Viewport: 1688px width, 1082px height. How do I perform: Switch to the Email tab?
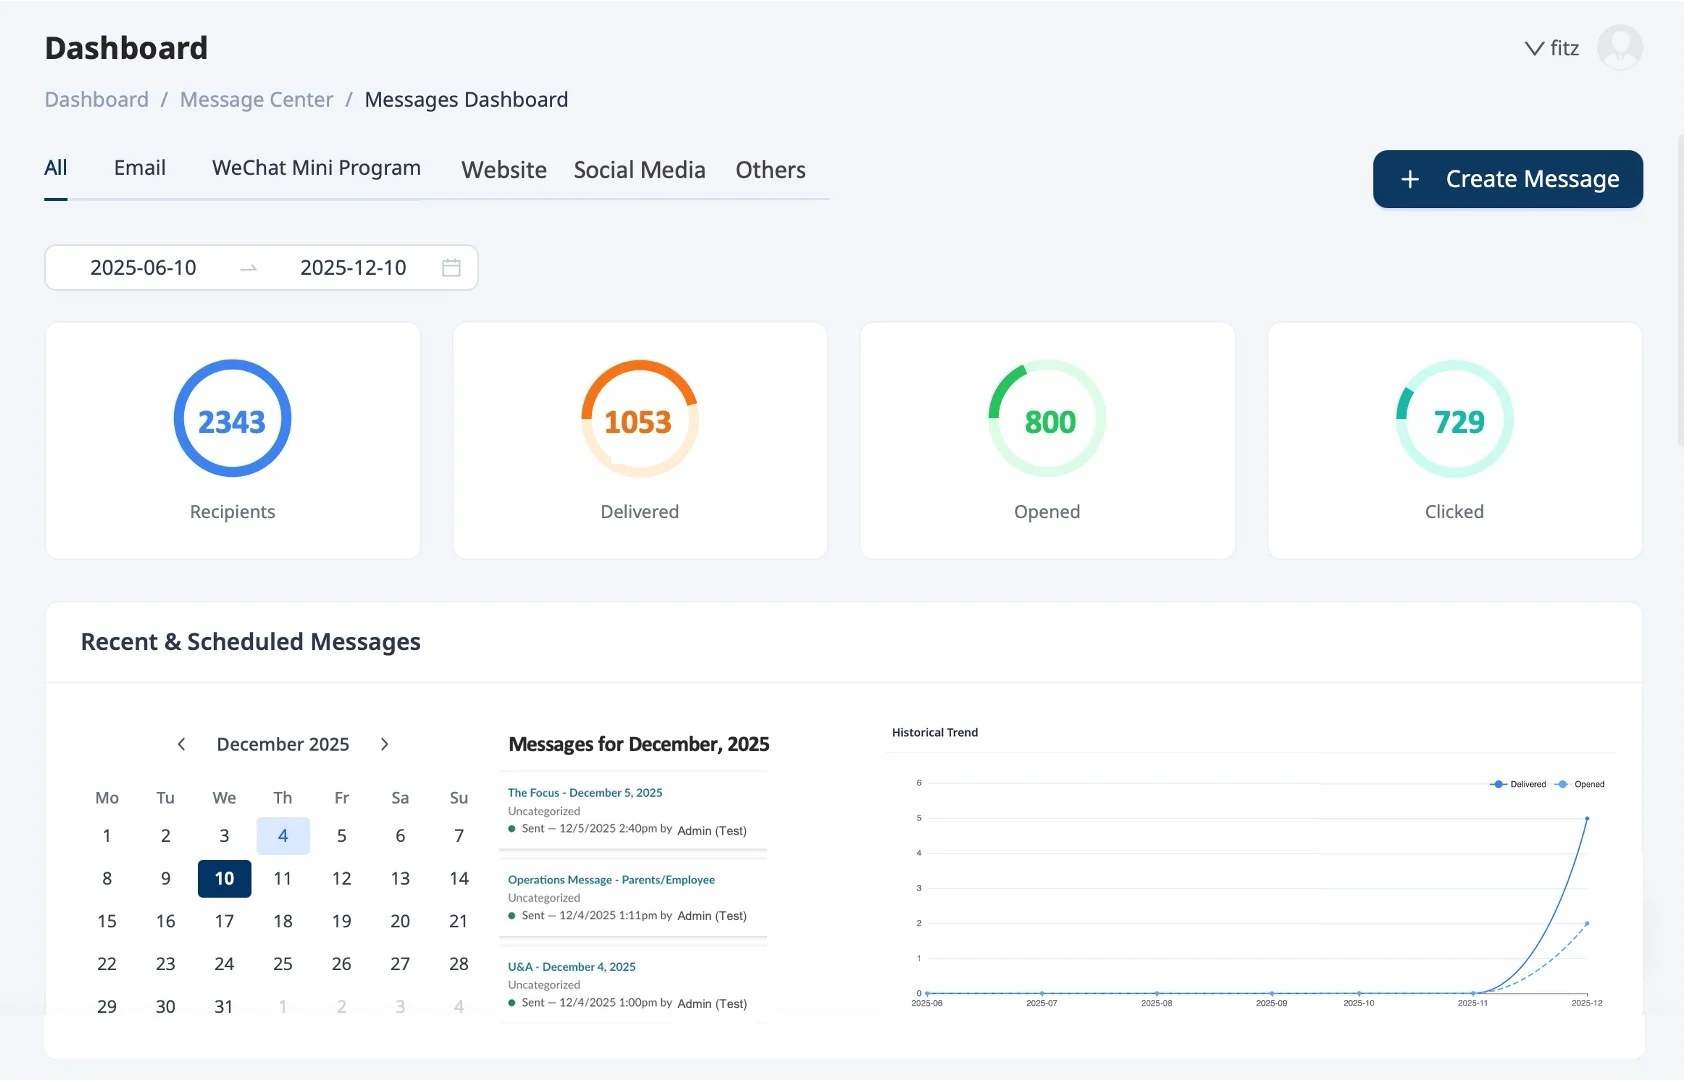pyautogui.click(x=140, y=168)
